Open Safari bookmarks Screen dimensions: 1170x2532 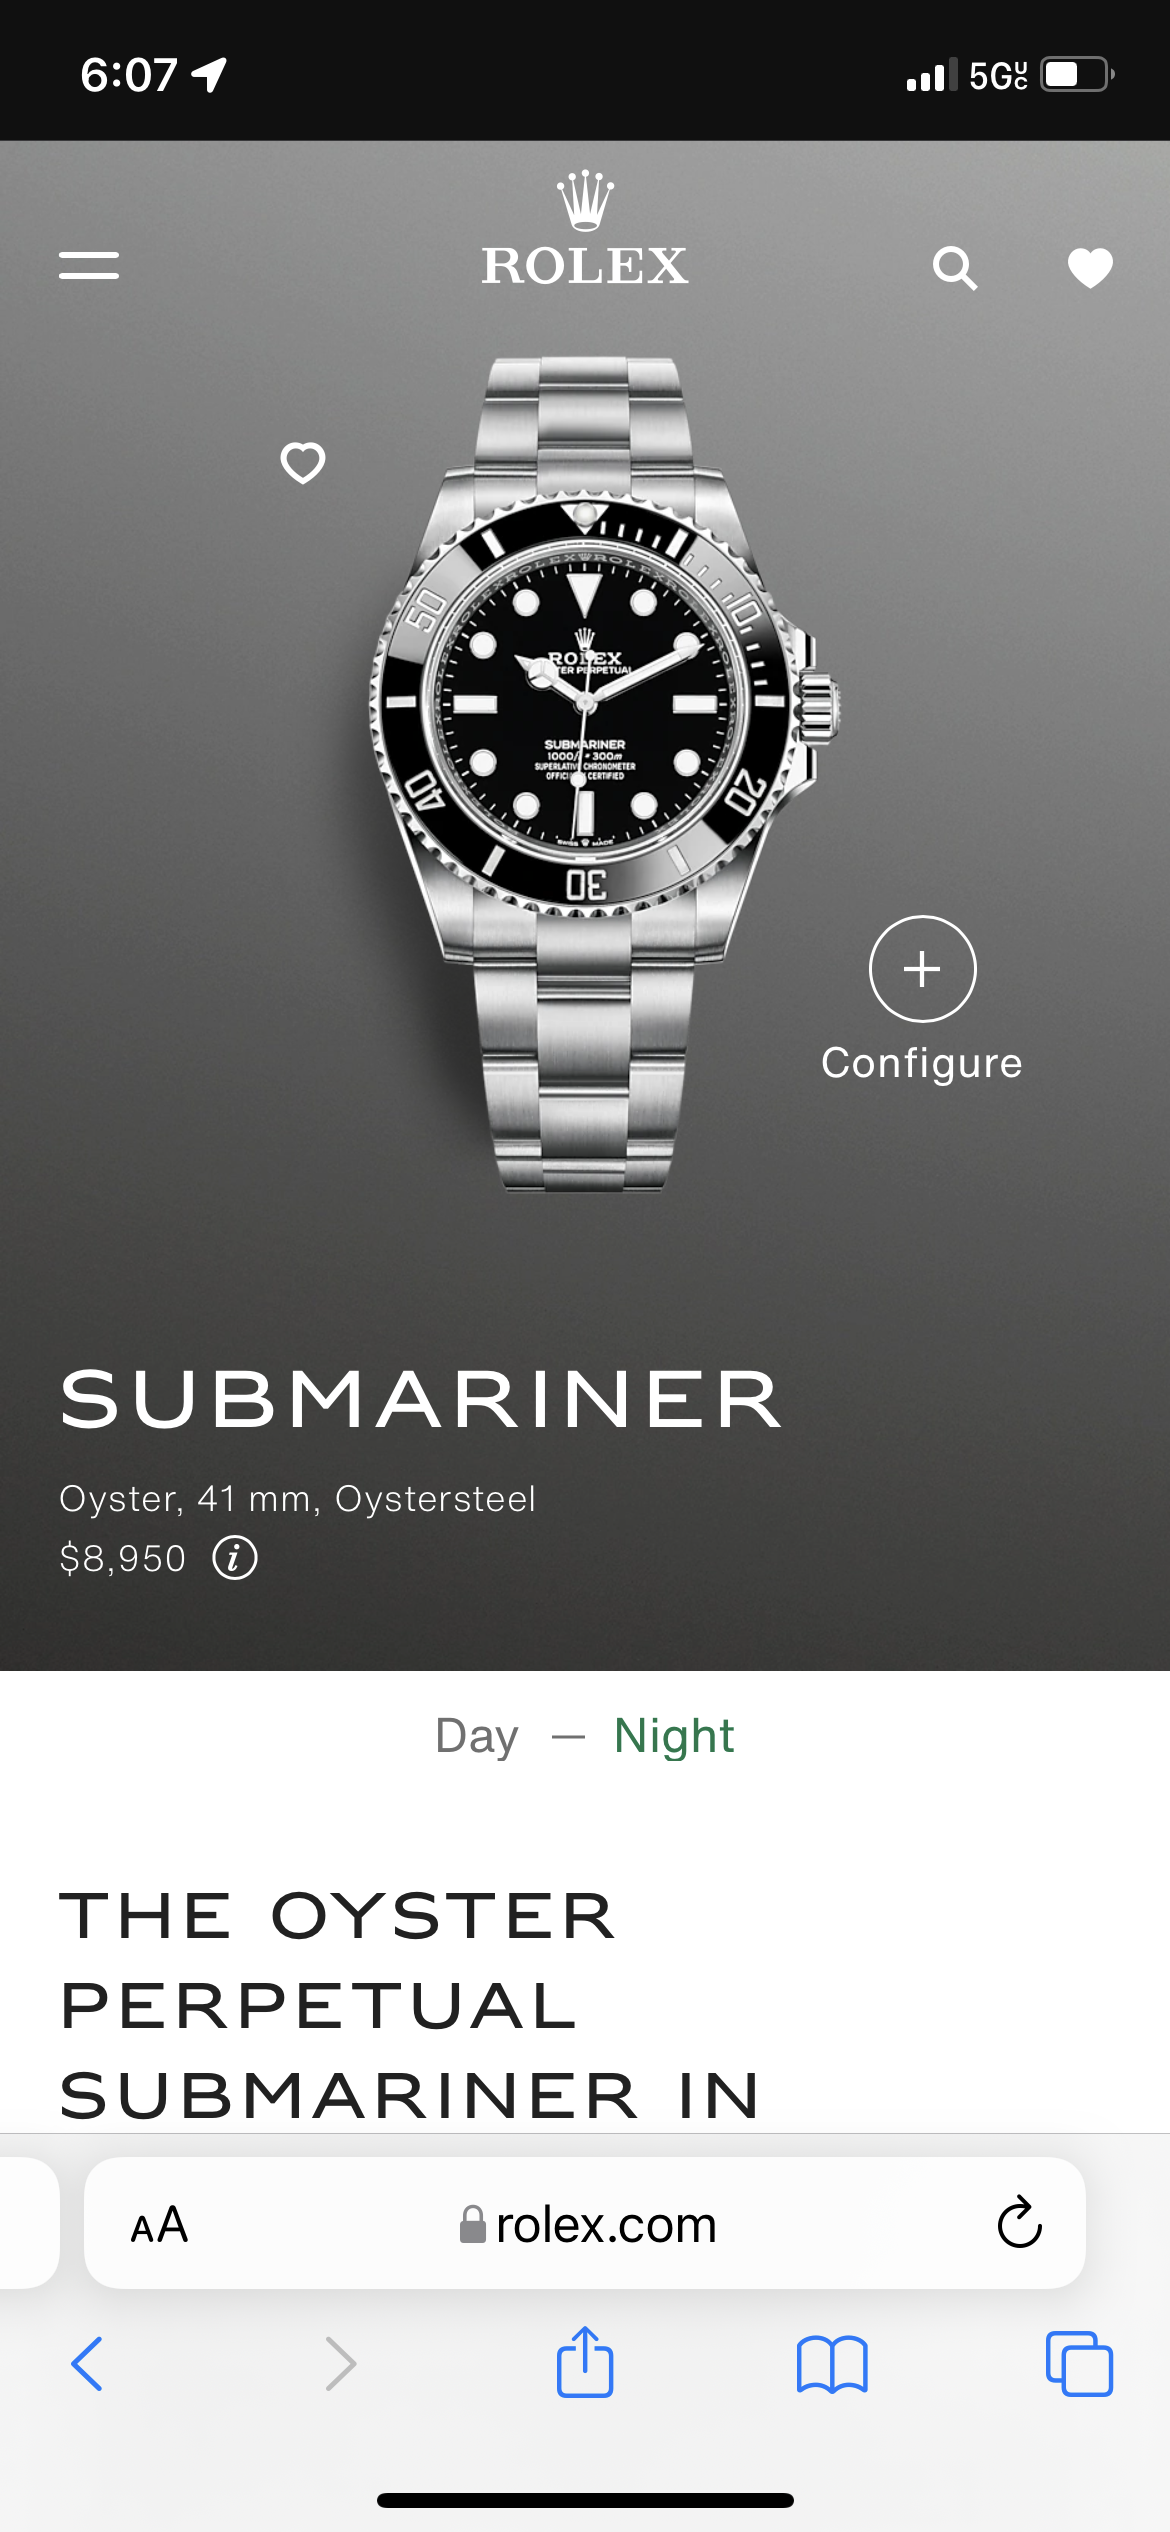pyautogui.click(x=832, y=2364)
